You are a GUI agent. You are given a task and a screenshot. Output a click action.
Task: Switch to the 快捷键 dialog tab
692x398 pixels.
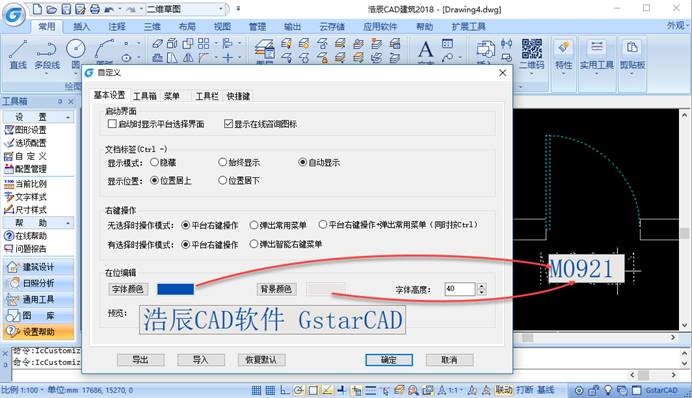238,96
